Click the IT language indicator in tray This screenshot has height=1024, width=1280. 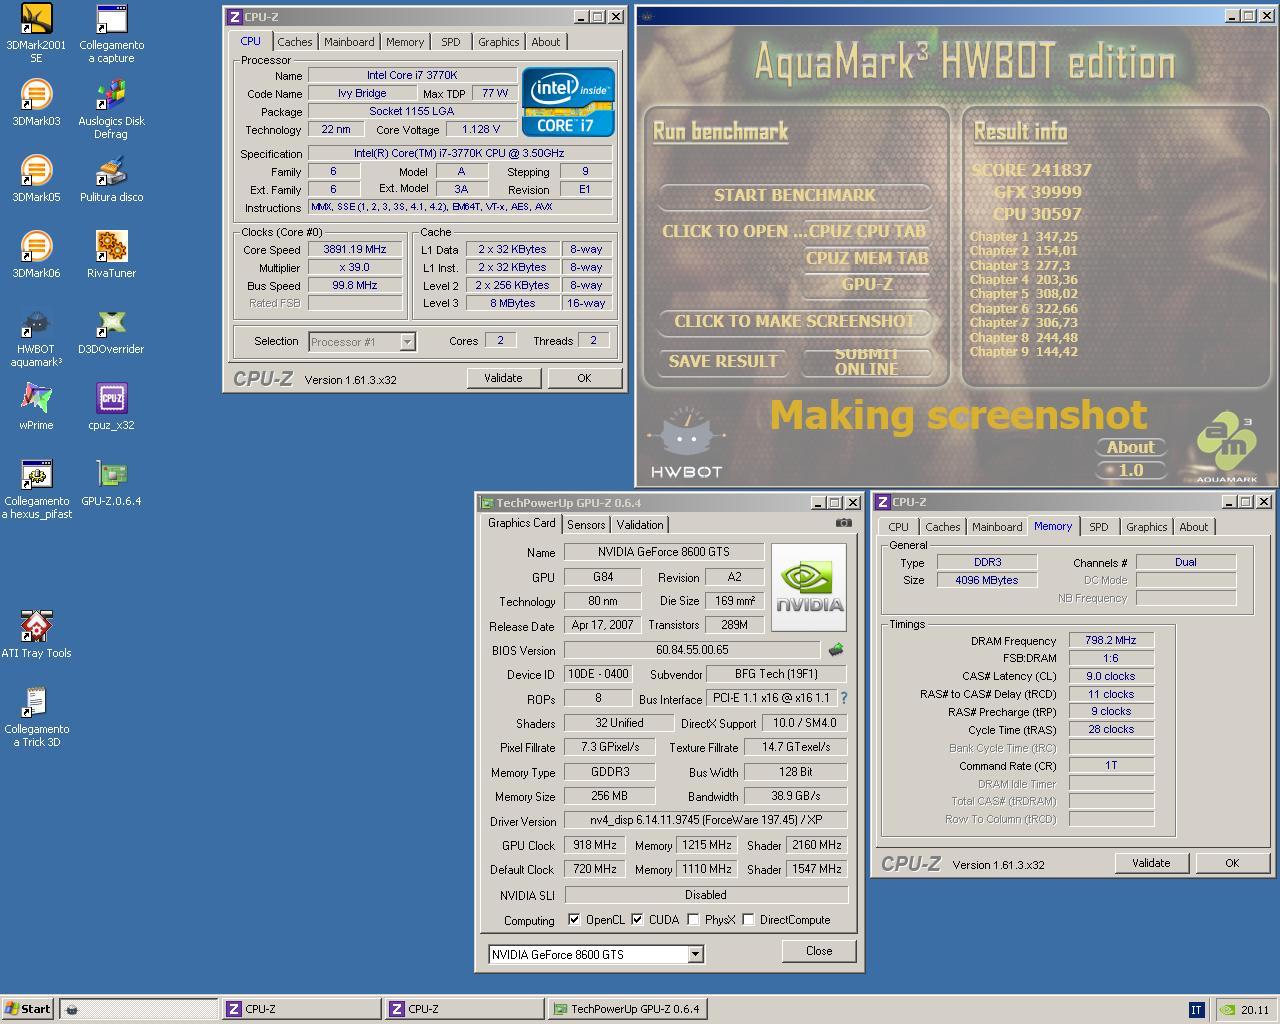(1196, 1010)
